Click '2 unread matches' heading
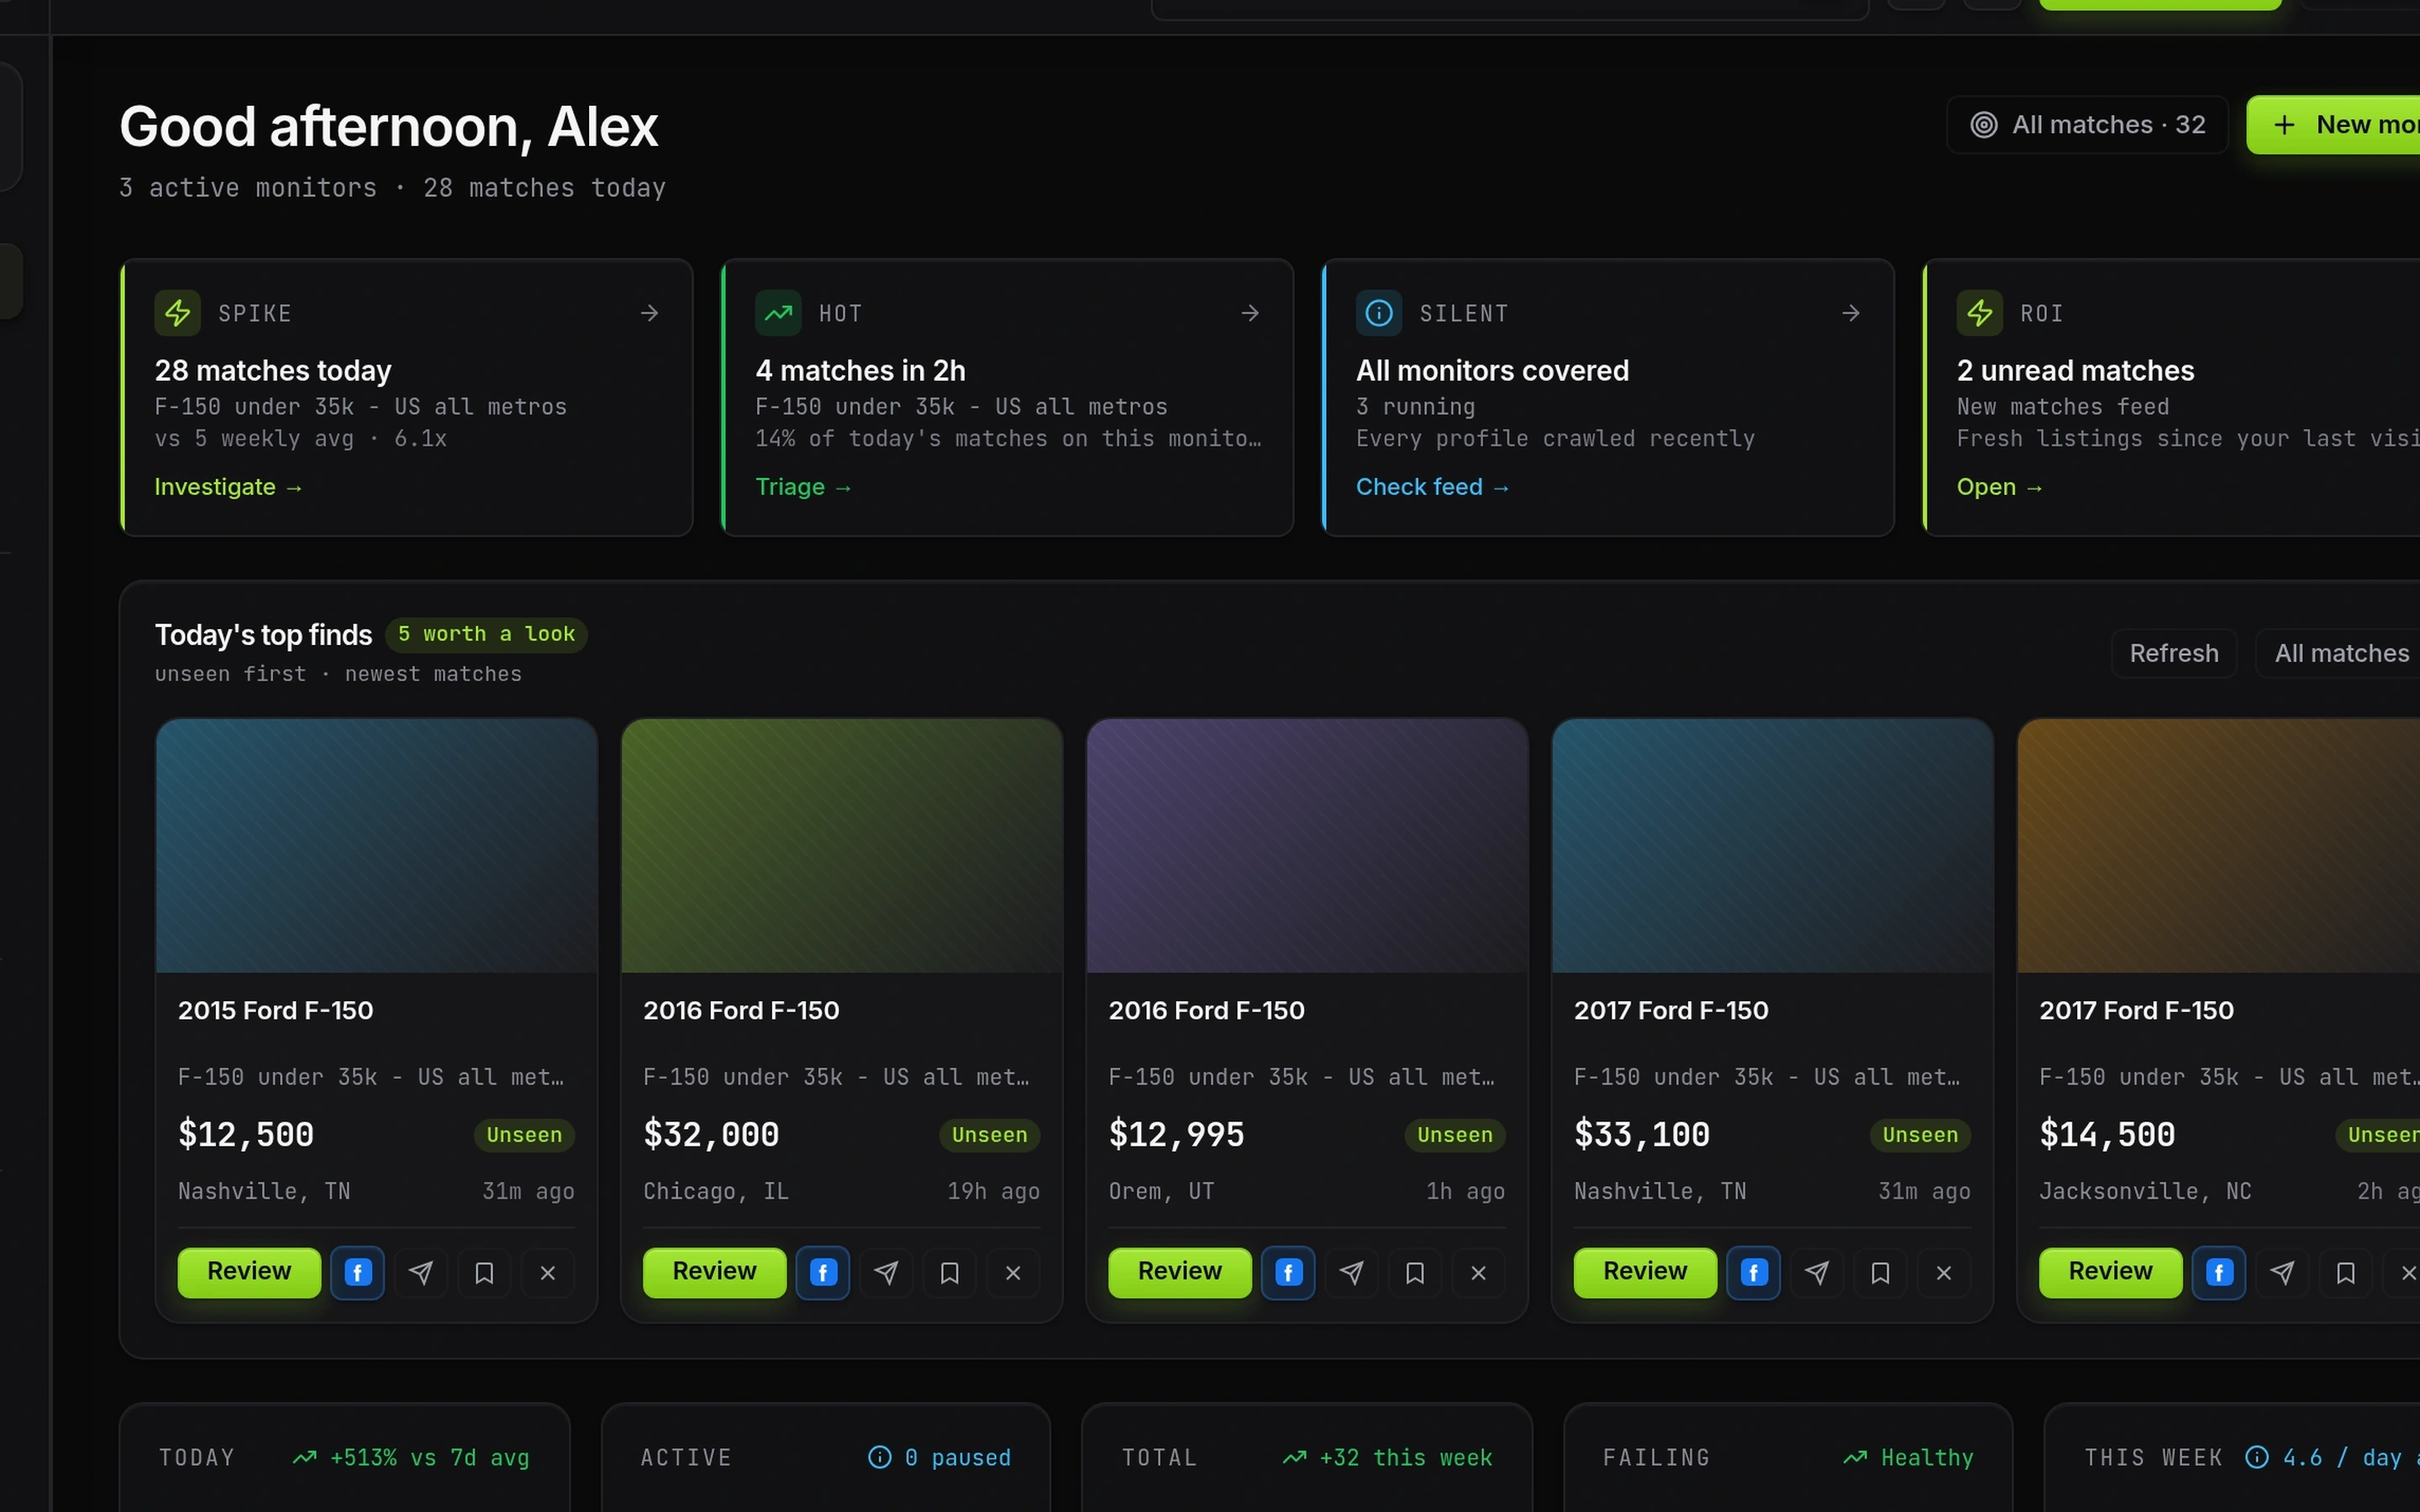Screen dimensions: 2420x1512 coord(2075,371)
